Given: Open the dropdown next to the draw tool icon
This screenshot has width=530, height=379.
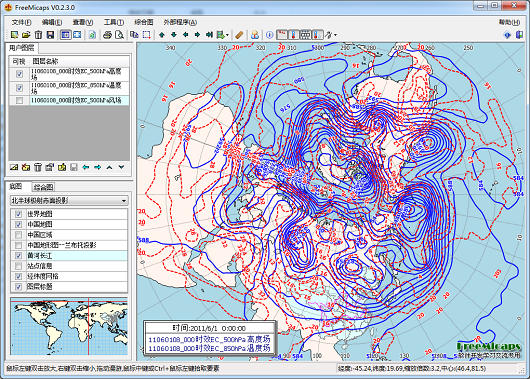Looking at the screenshot, I should click(x=335, y=35).
